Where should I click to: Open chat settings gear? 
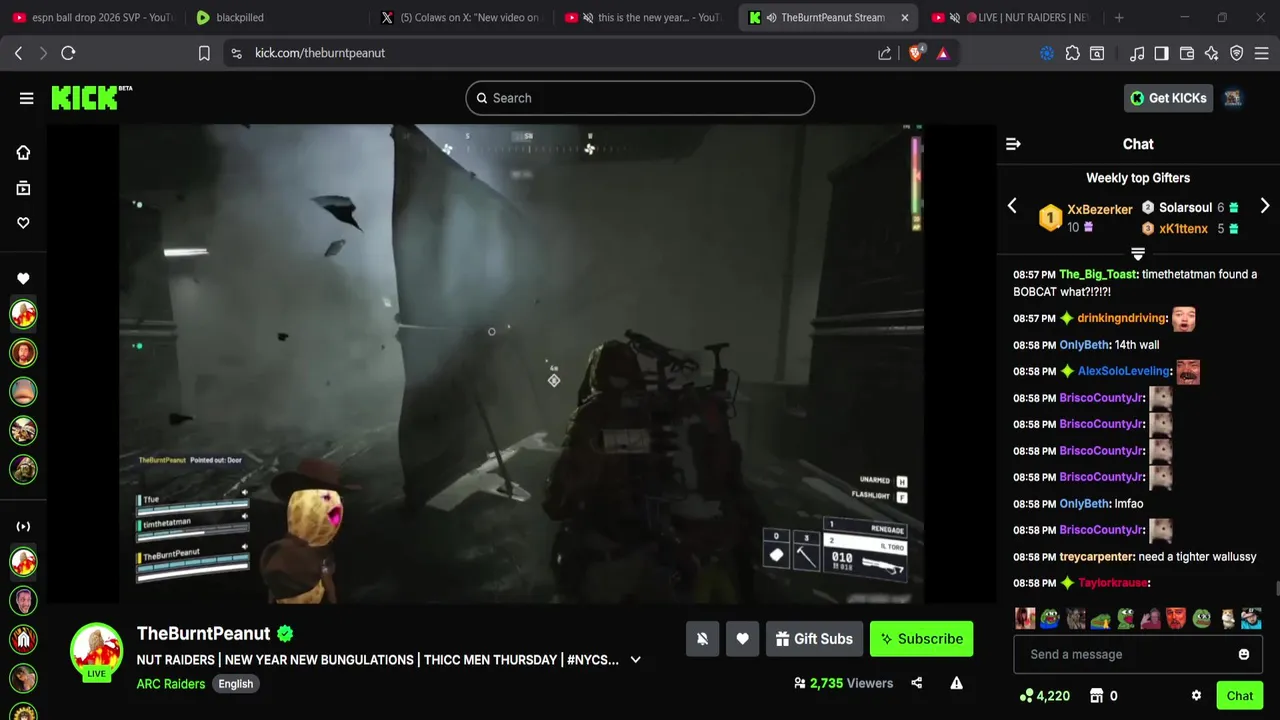click(1196, 696)
